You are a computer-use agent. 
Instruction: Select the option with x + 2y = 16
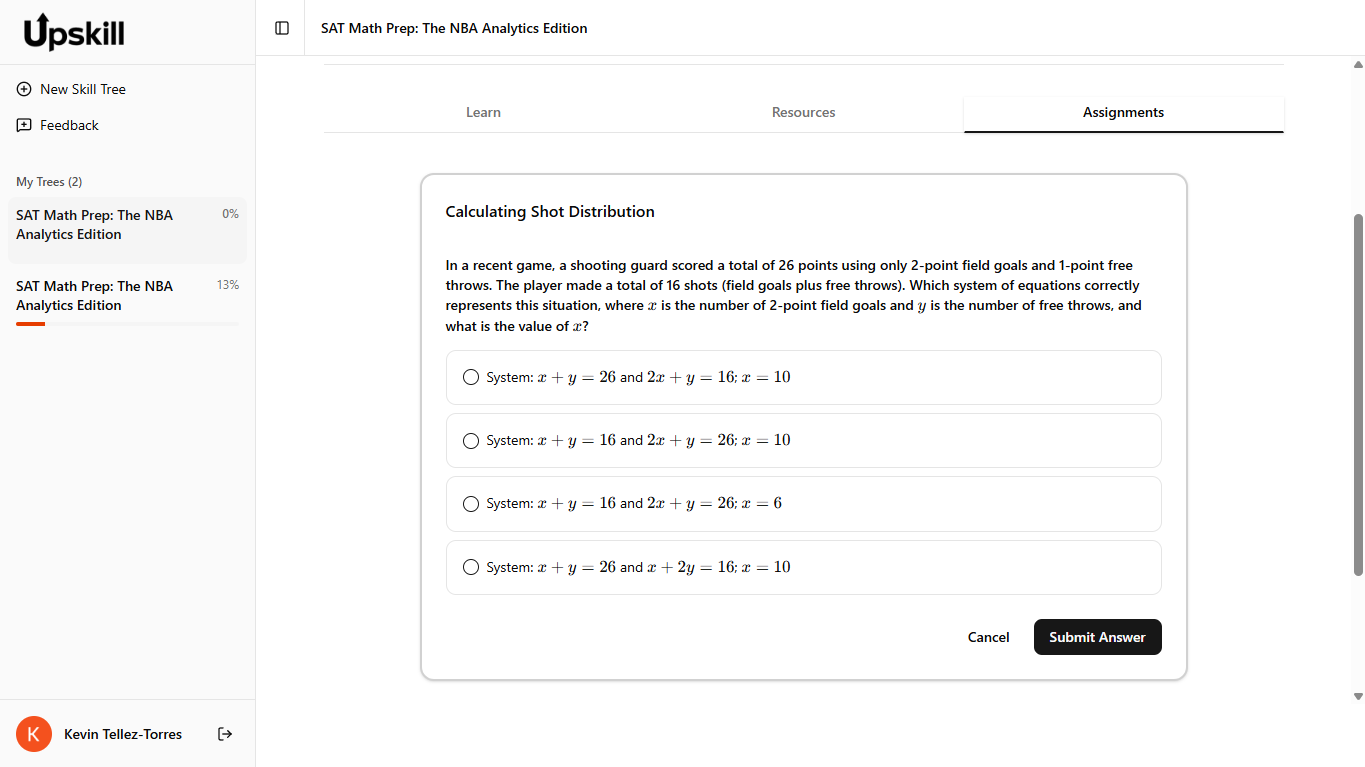click(471, 567)
